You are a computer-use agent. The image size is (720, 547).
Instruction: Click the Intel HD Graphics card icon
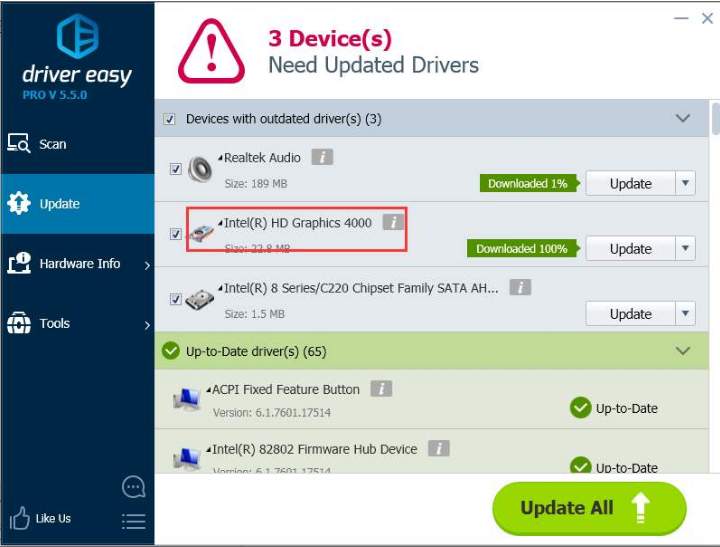point(202,234)
